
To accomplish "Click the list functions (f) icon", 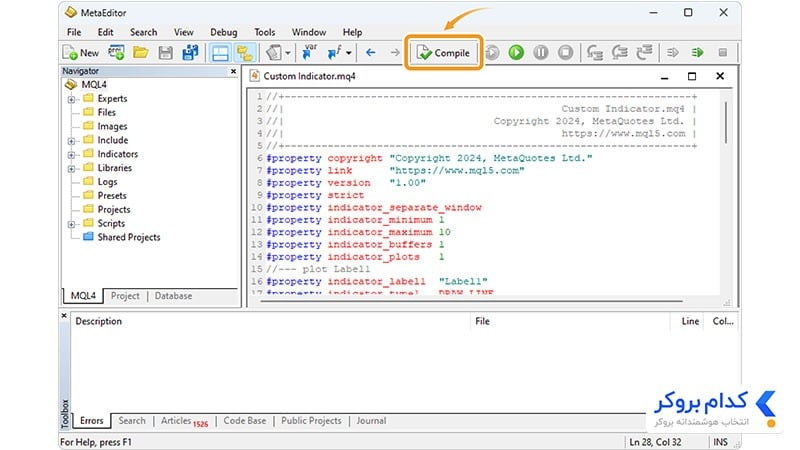I will [335, 52].
